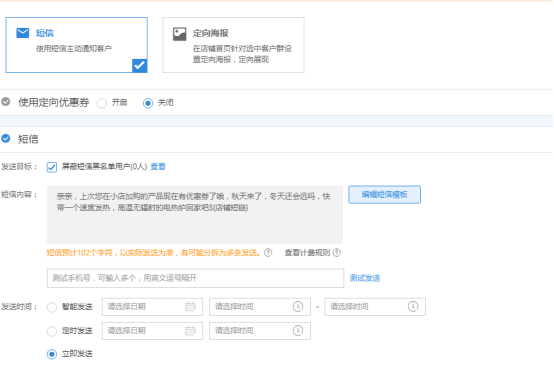The image size is (554, 372).
Task: Open 定时发送 请选择时间 picker
Action: tap(260, 331)
